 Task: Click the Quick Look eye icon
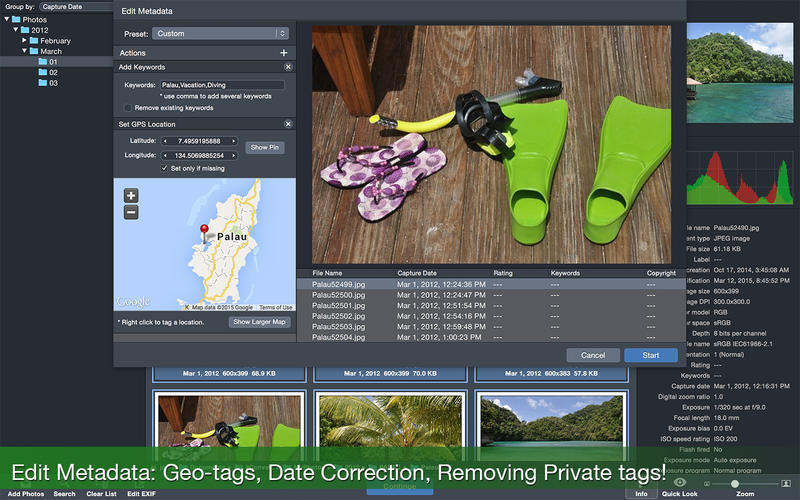(x=679, y=482)
